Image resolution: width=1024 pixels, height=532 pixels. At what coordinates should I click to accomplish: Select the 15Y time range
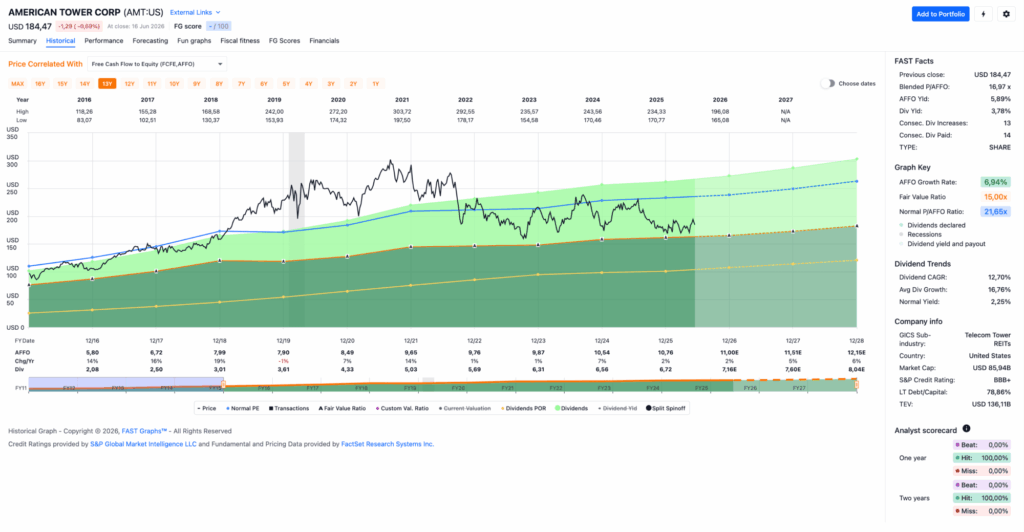coord(62,84)
